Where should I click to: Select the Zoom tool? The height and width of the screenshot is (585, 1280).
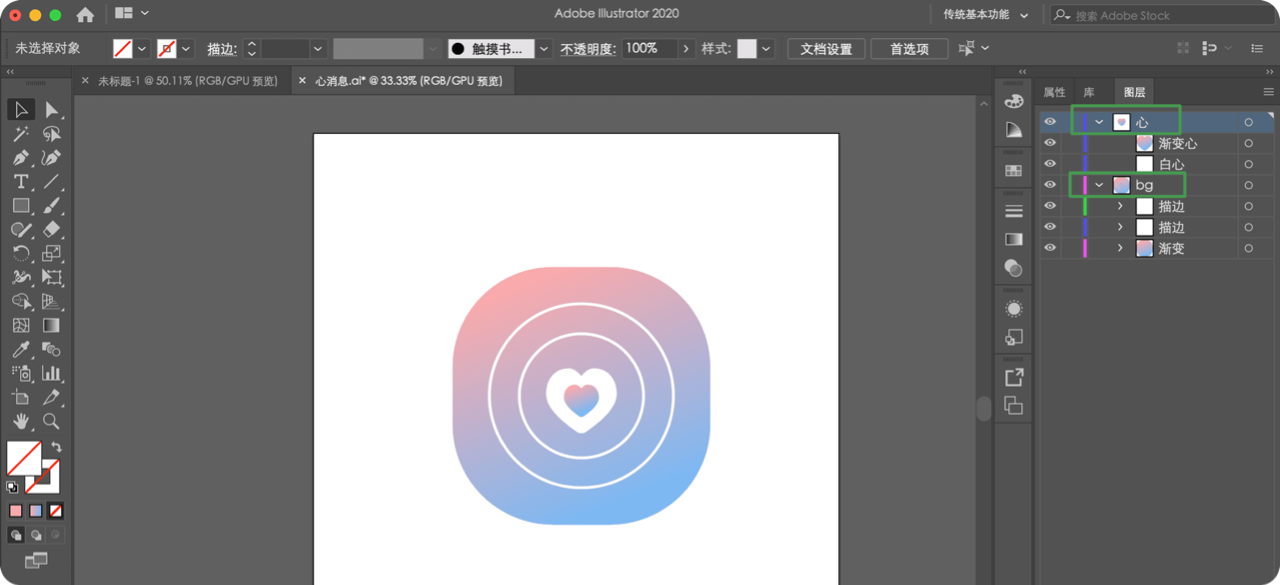tap(51, 422)
